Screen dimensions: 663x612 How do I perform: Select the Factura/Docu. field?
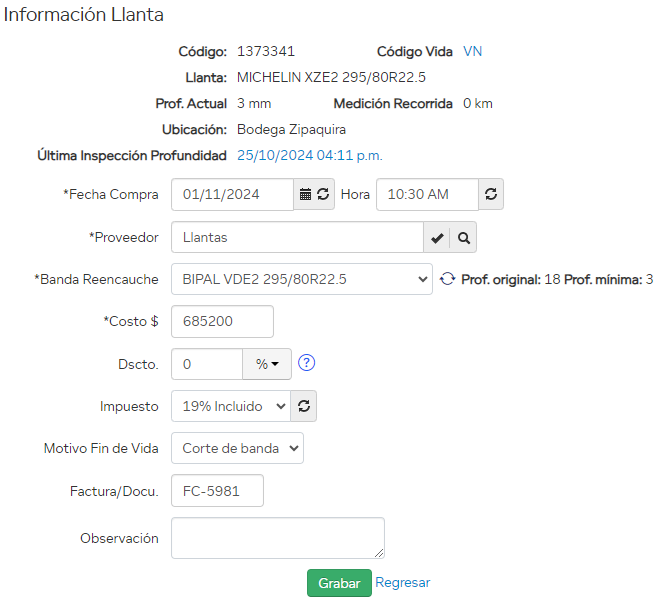click(x=217, y=490)
